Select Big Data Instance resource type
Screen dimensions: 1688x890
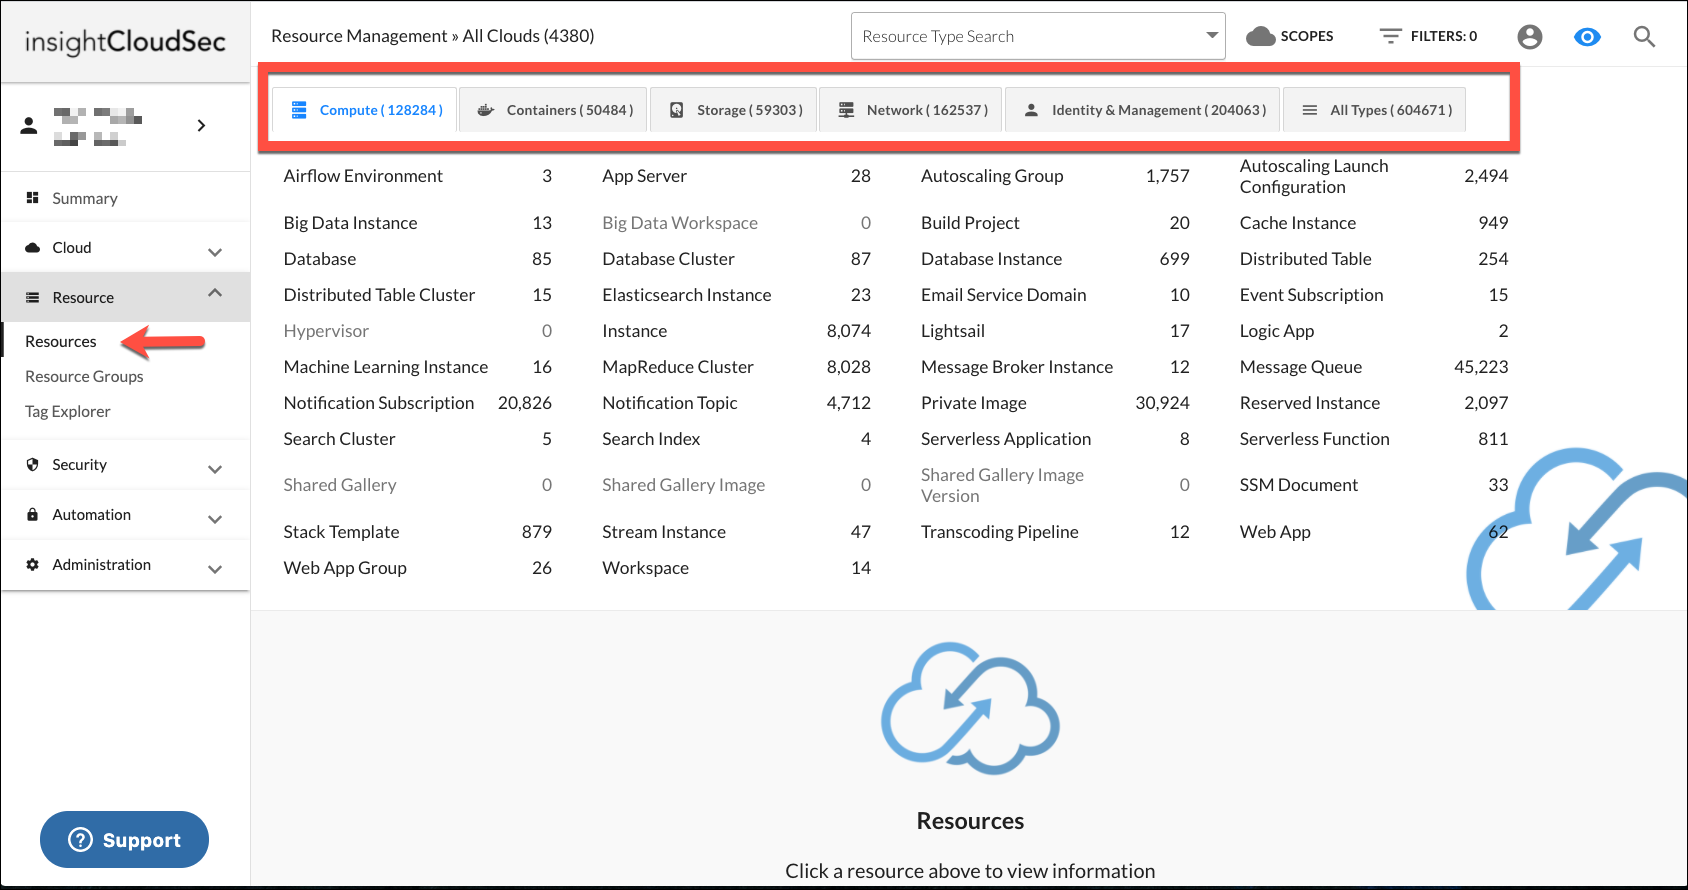350,223
